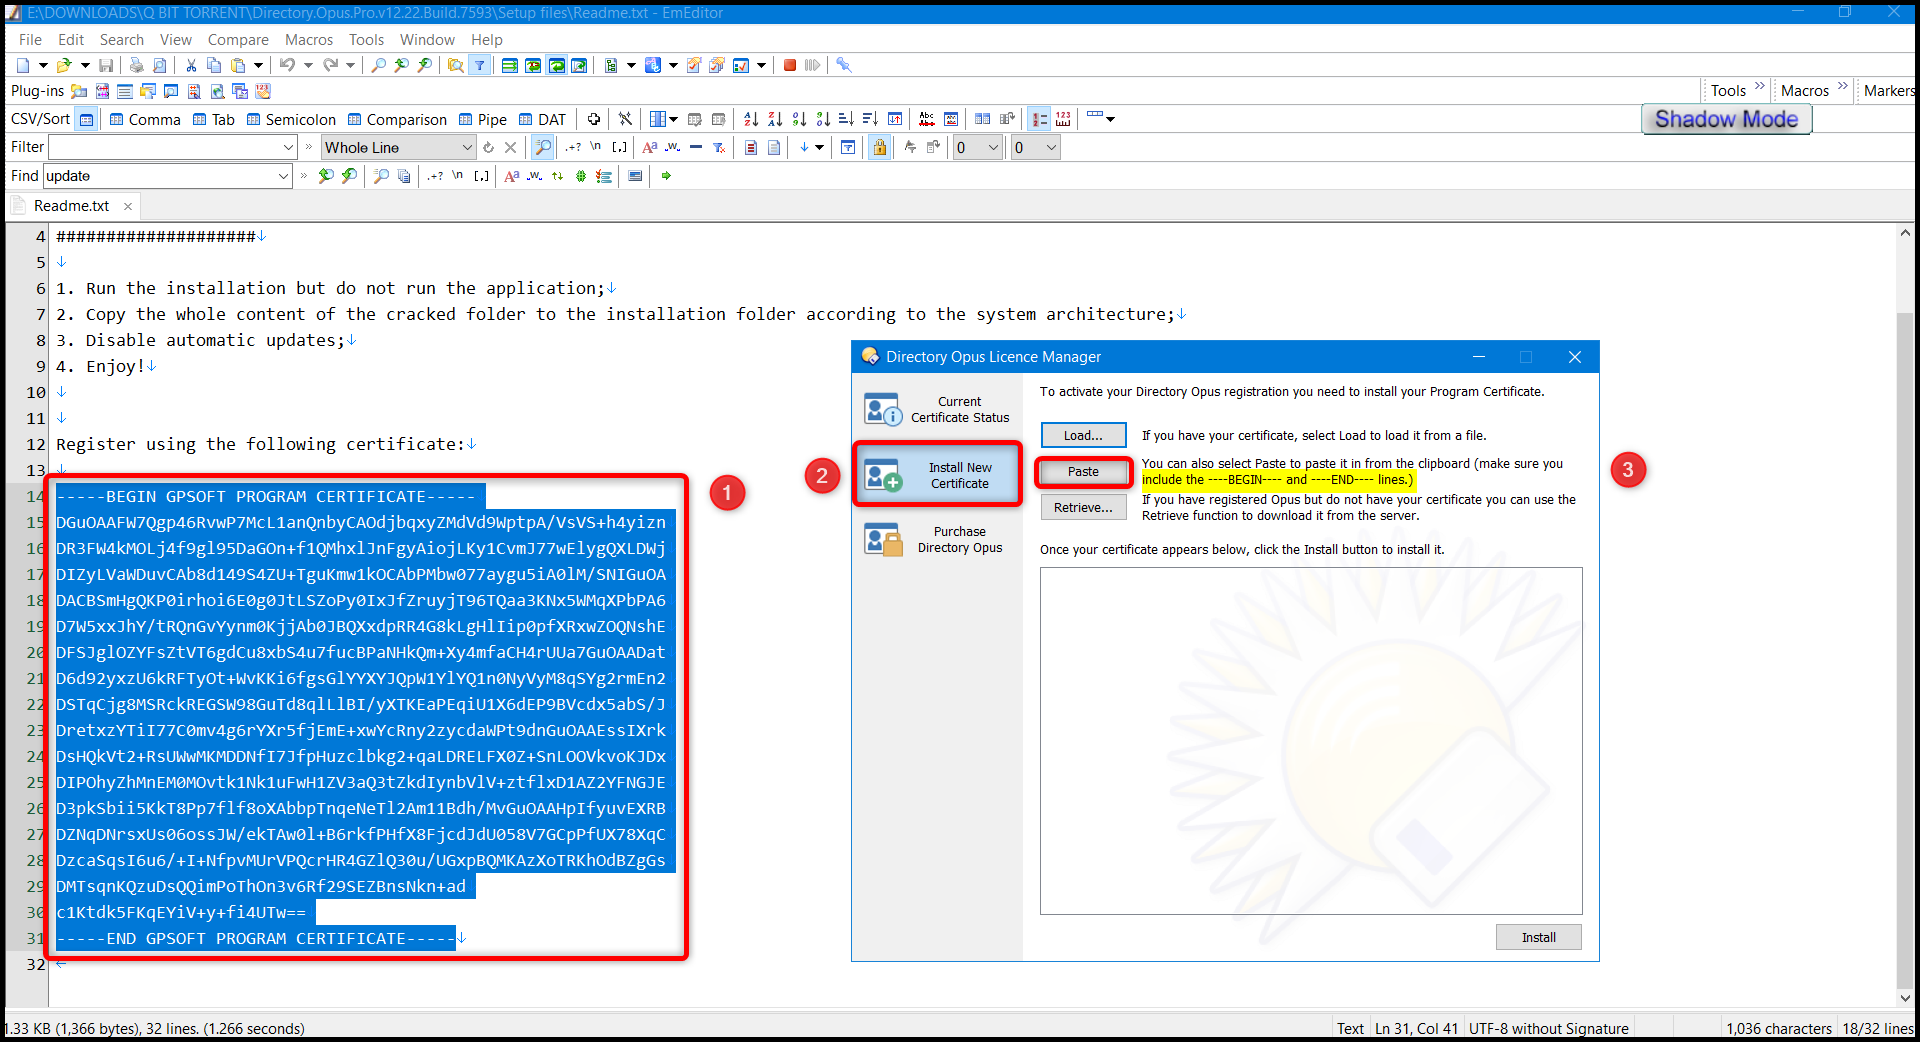Screen dimensions: 1920x1042
Task: Open the Macros menu
Action: [309, 39]
